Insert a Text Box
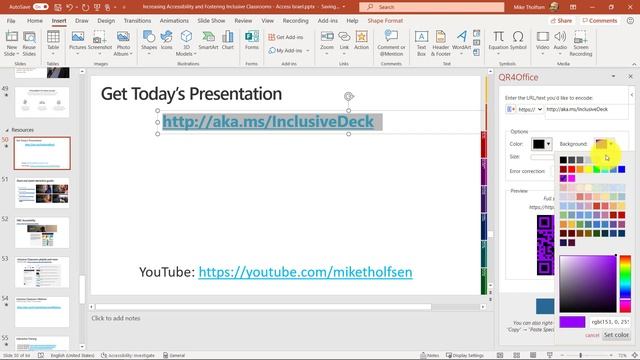 (421, 43)
